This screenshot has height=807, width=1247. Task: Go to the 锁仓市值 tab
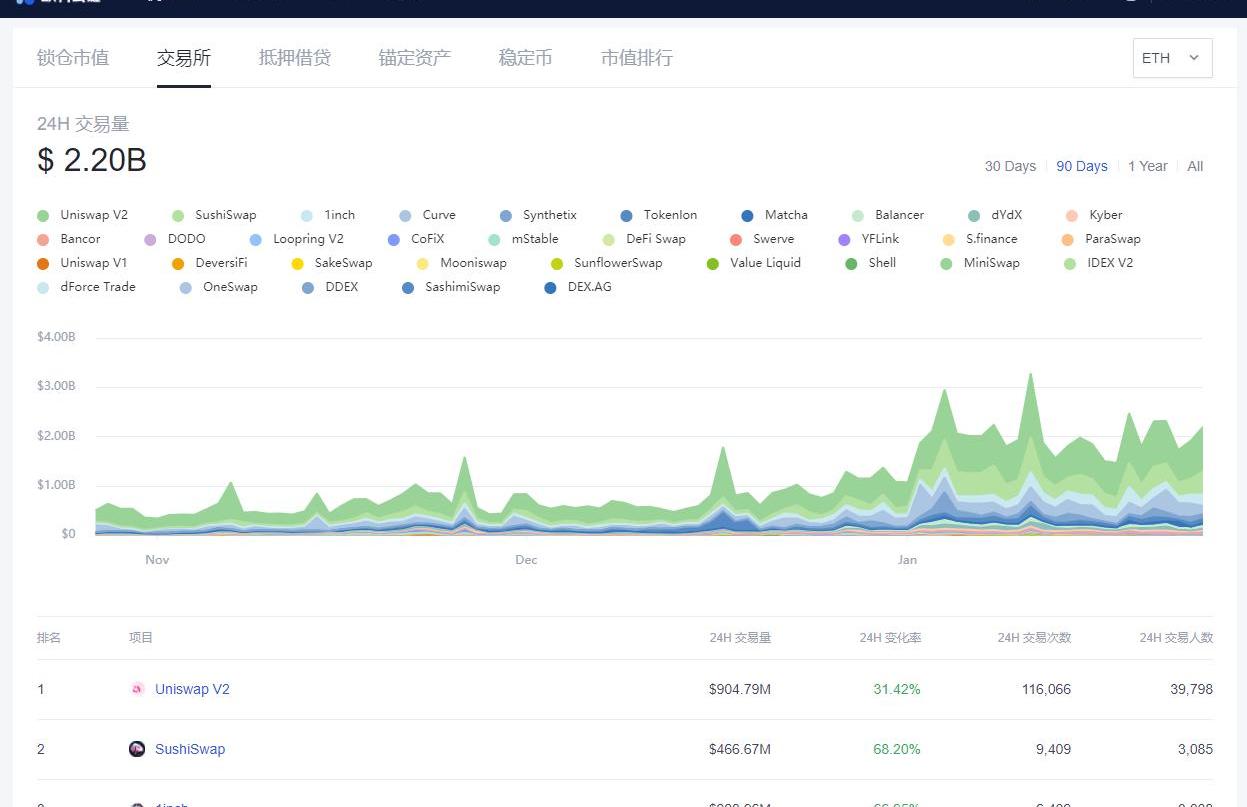tap(73, 58)
